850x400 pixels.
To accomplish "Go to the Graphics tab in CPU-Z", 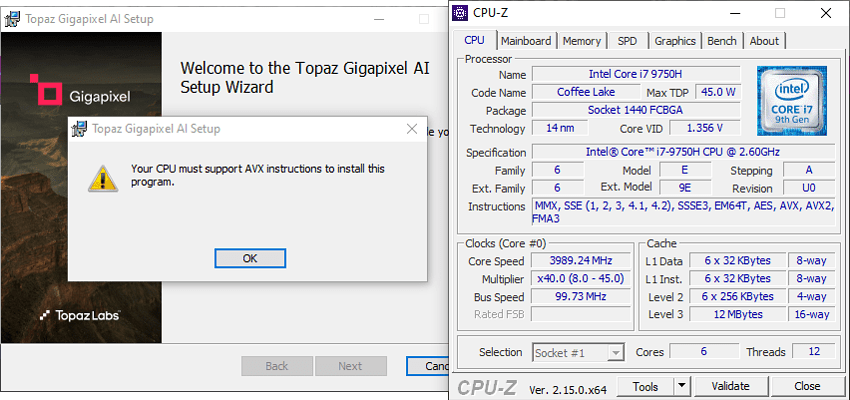I will (x=675, y=41).
